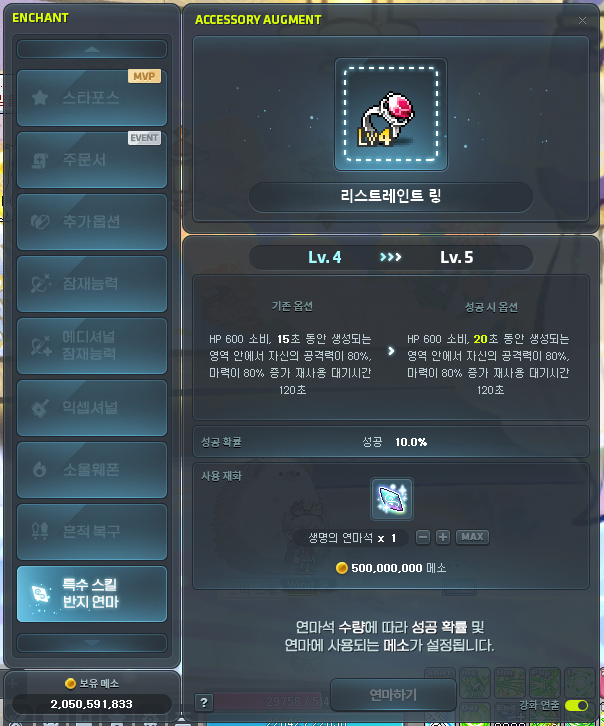Viewport: 604px width, 726px height.
Task: Click the 보유 메소 coin icon
Action: tap(70, 683)
